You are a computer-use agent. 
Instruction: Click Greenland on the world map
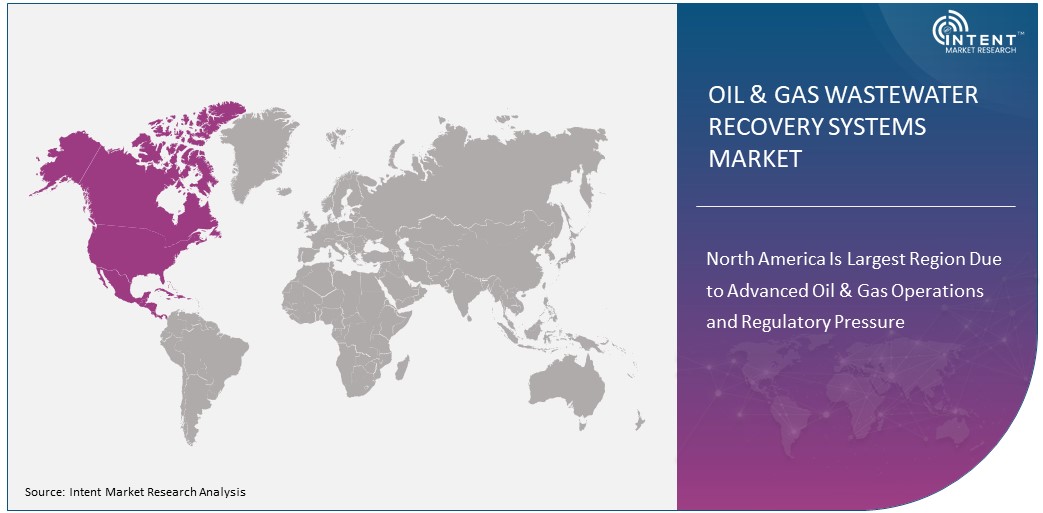click(258, 153)
